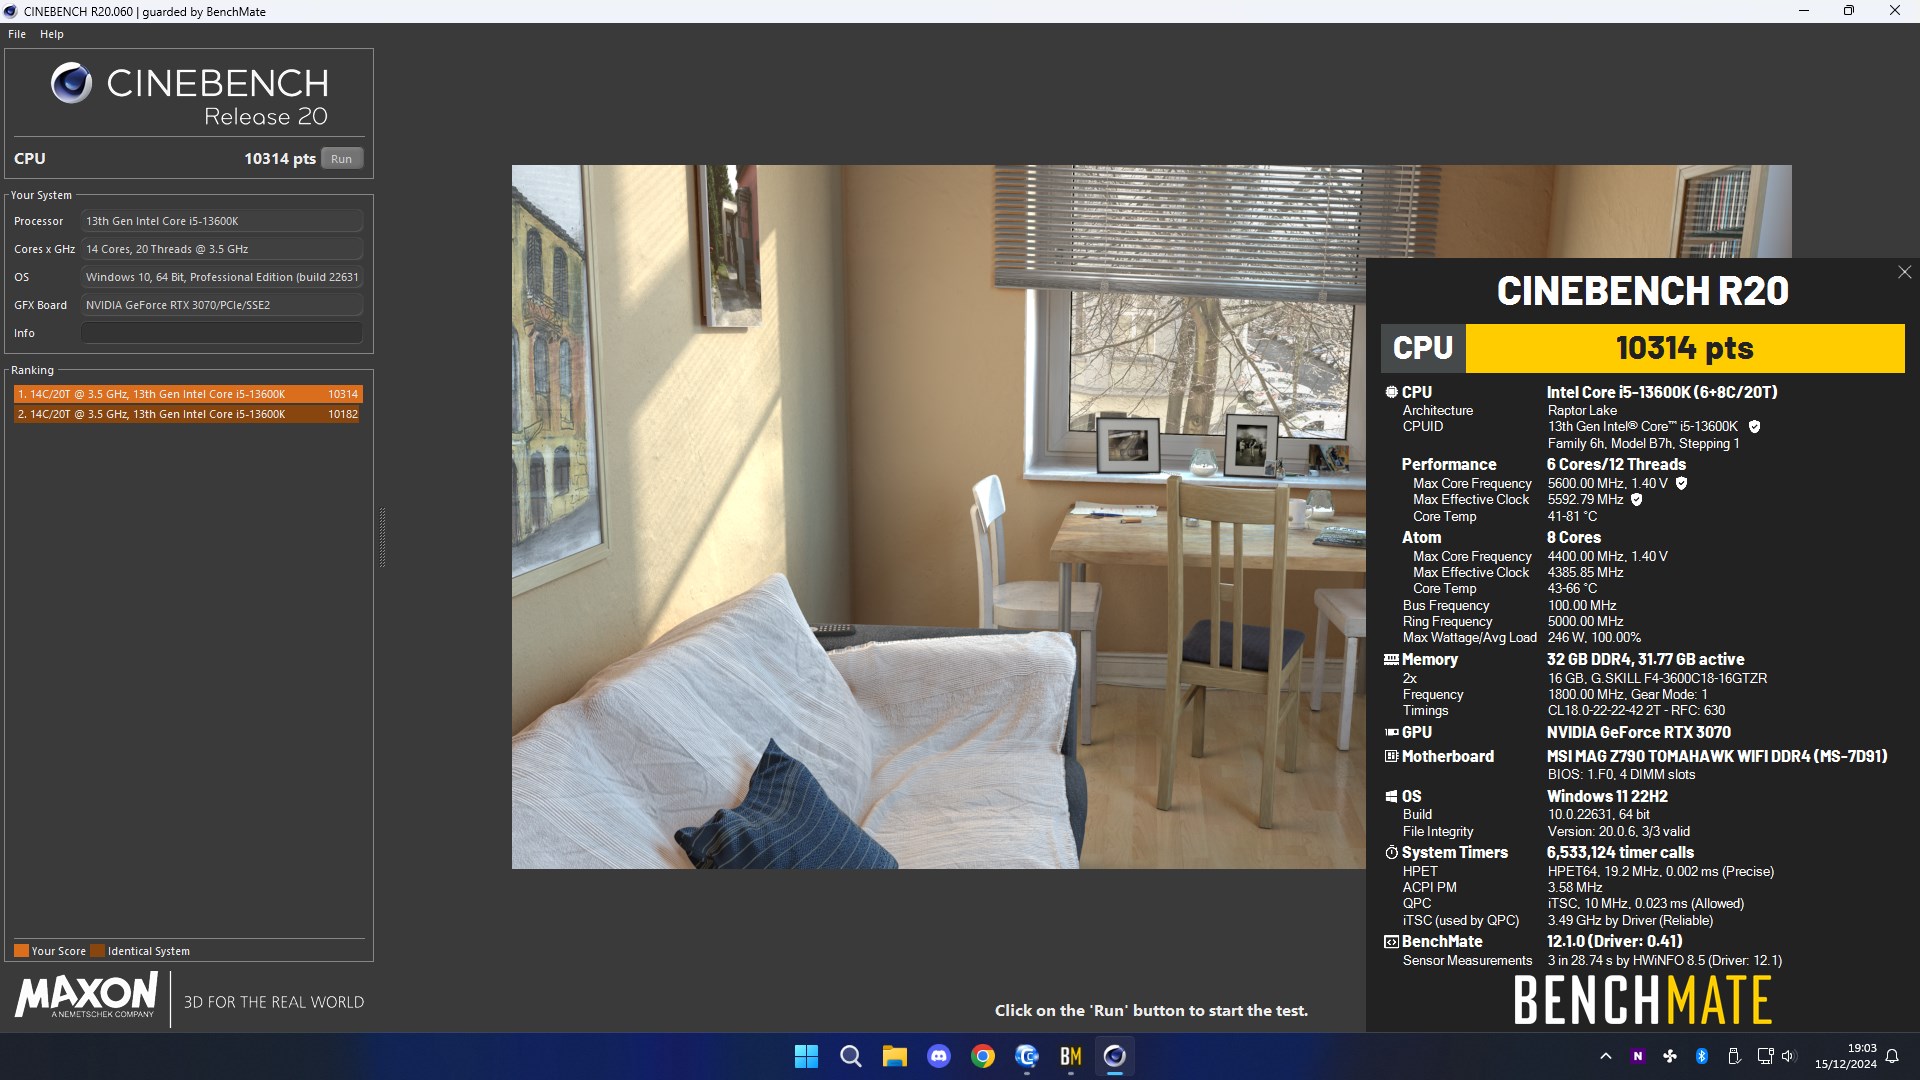The image size is (1920, 1080).
Task: Select the Cores x GHz field
Action: point(222,249)
